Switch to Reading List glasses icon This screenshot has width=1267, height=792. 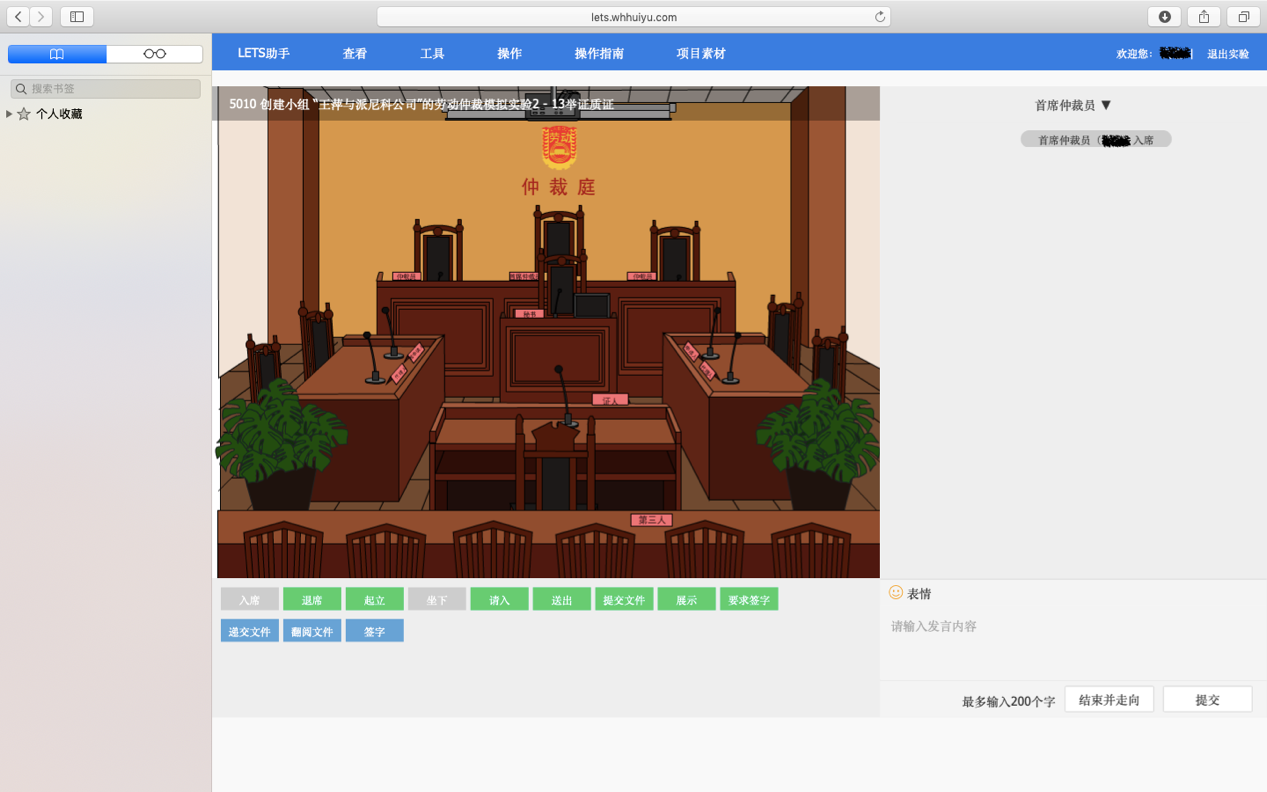coord(154,54)
